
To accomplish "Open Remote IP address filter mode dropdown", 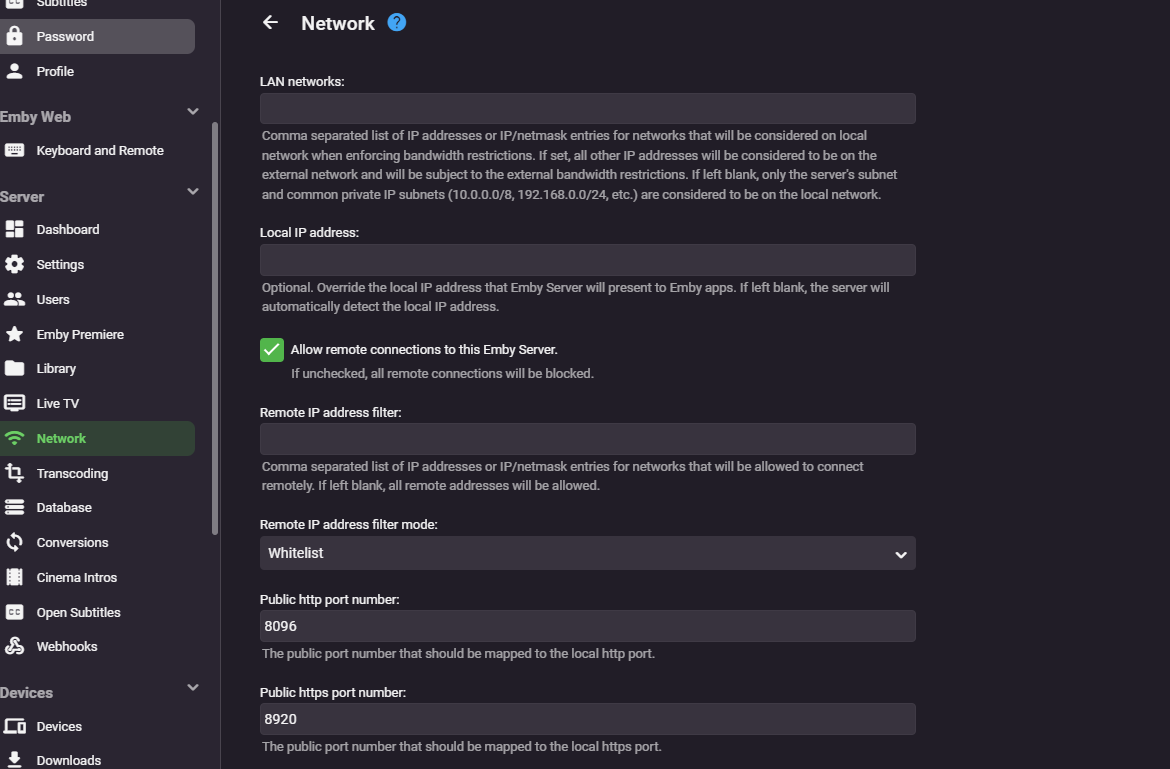I will pos(587,553).
